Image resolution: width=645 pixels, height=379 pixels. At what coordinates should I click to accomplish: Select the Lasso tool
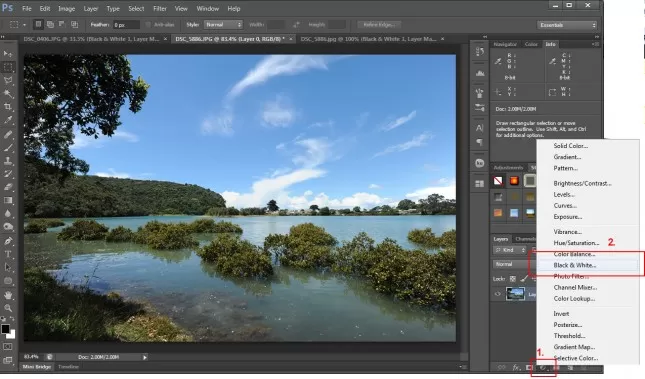point(8,80)
